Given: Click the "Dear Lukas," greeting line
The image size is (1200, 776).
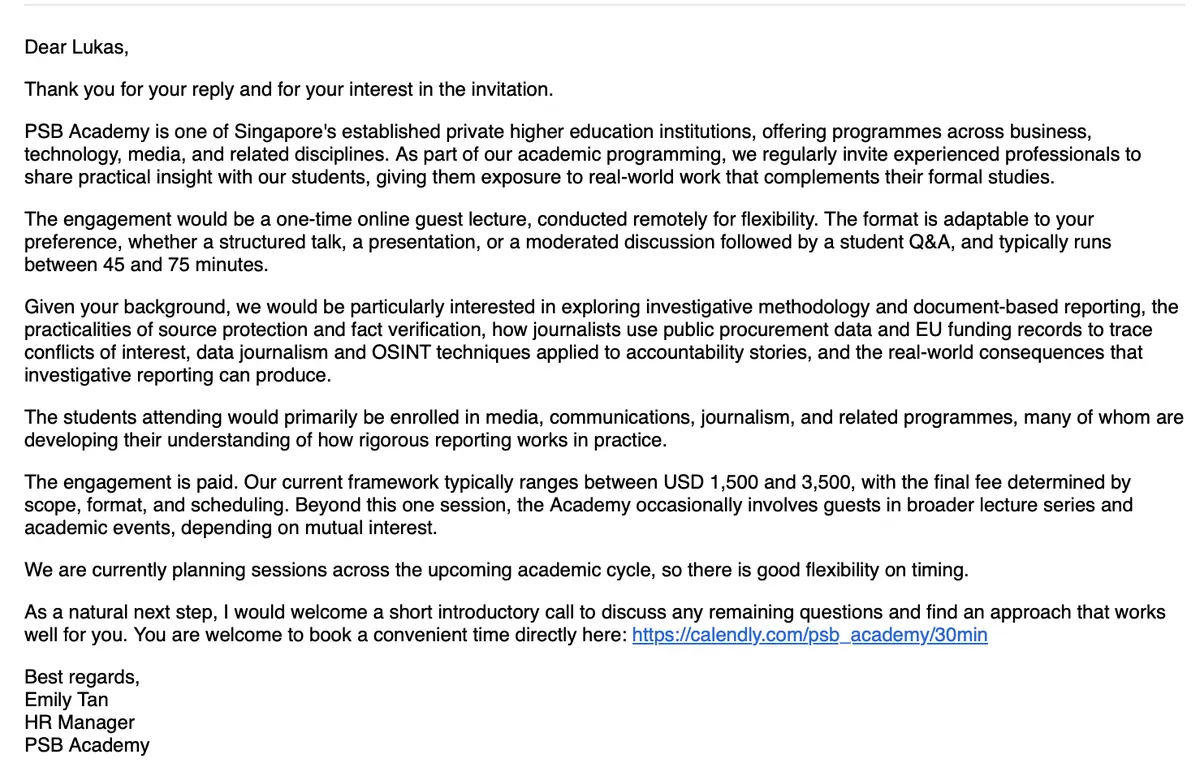Looking at the screenshot, I should (x=77, y=46).
